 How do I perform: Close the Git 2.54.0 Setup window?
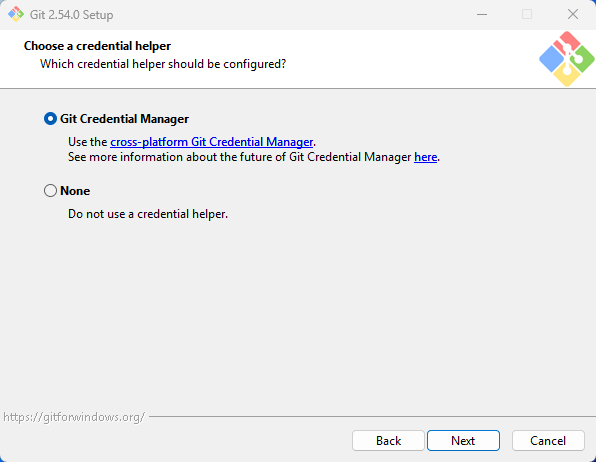coord(572,14)
